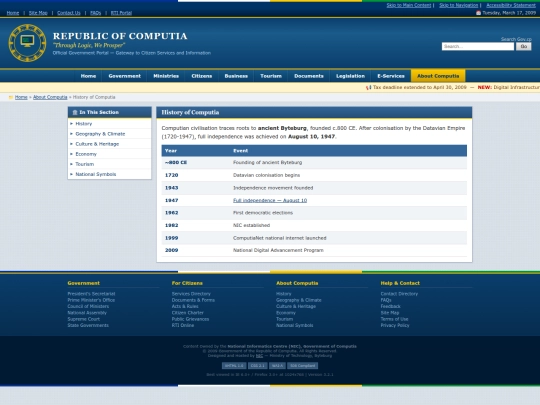Image resolution: width=540 pixels, height=405 pixels.
Task: Open Services Directory footer link
Action: 191,294
